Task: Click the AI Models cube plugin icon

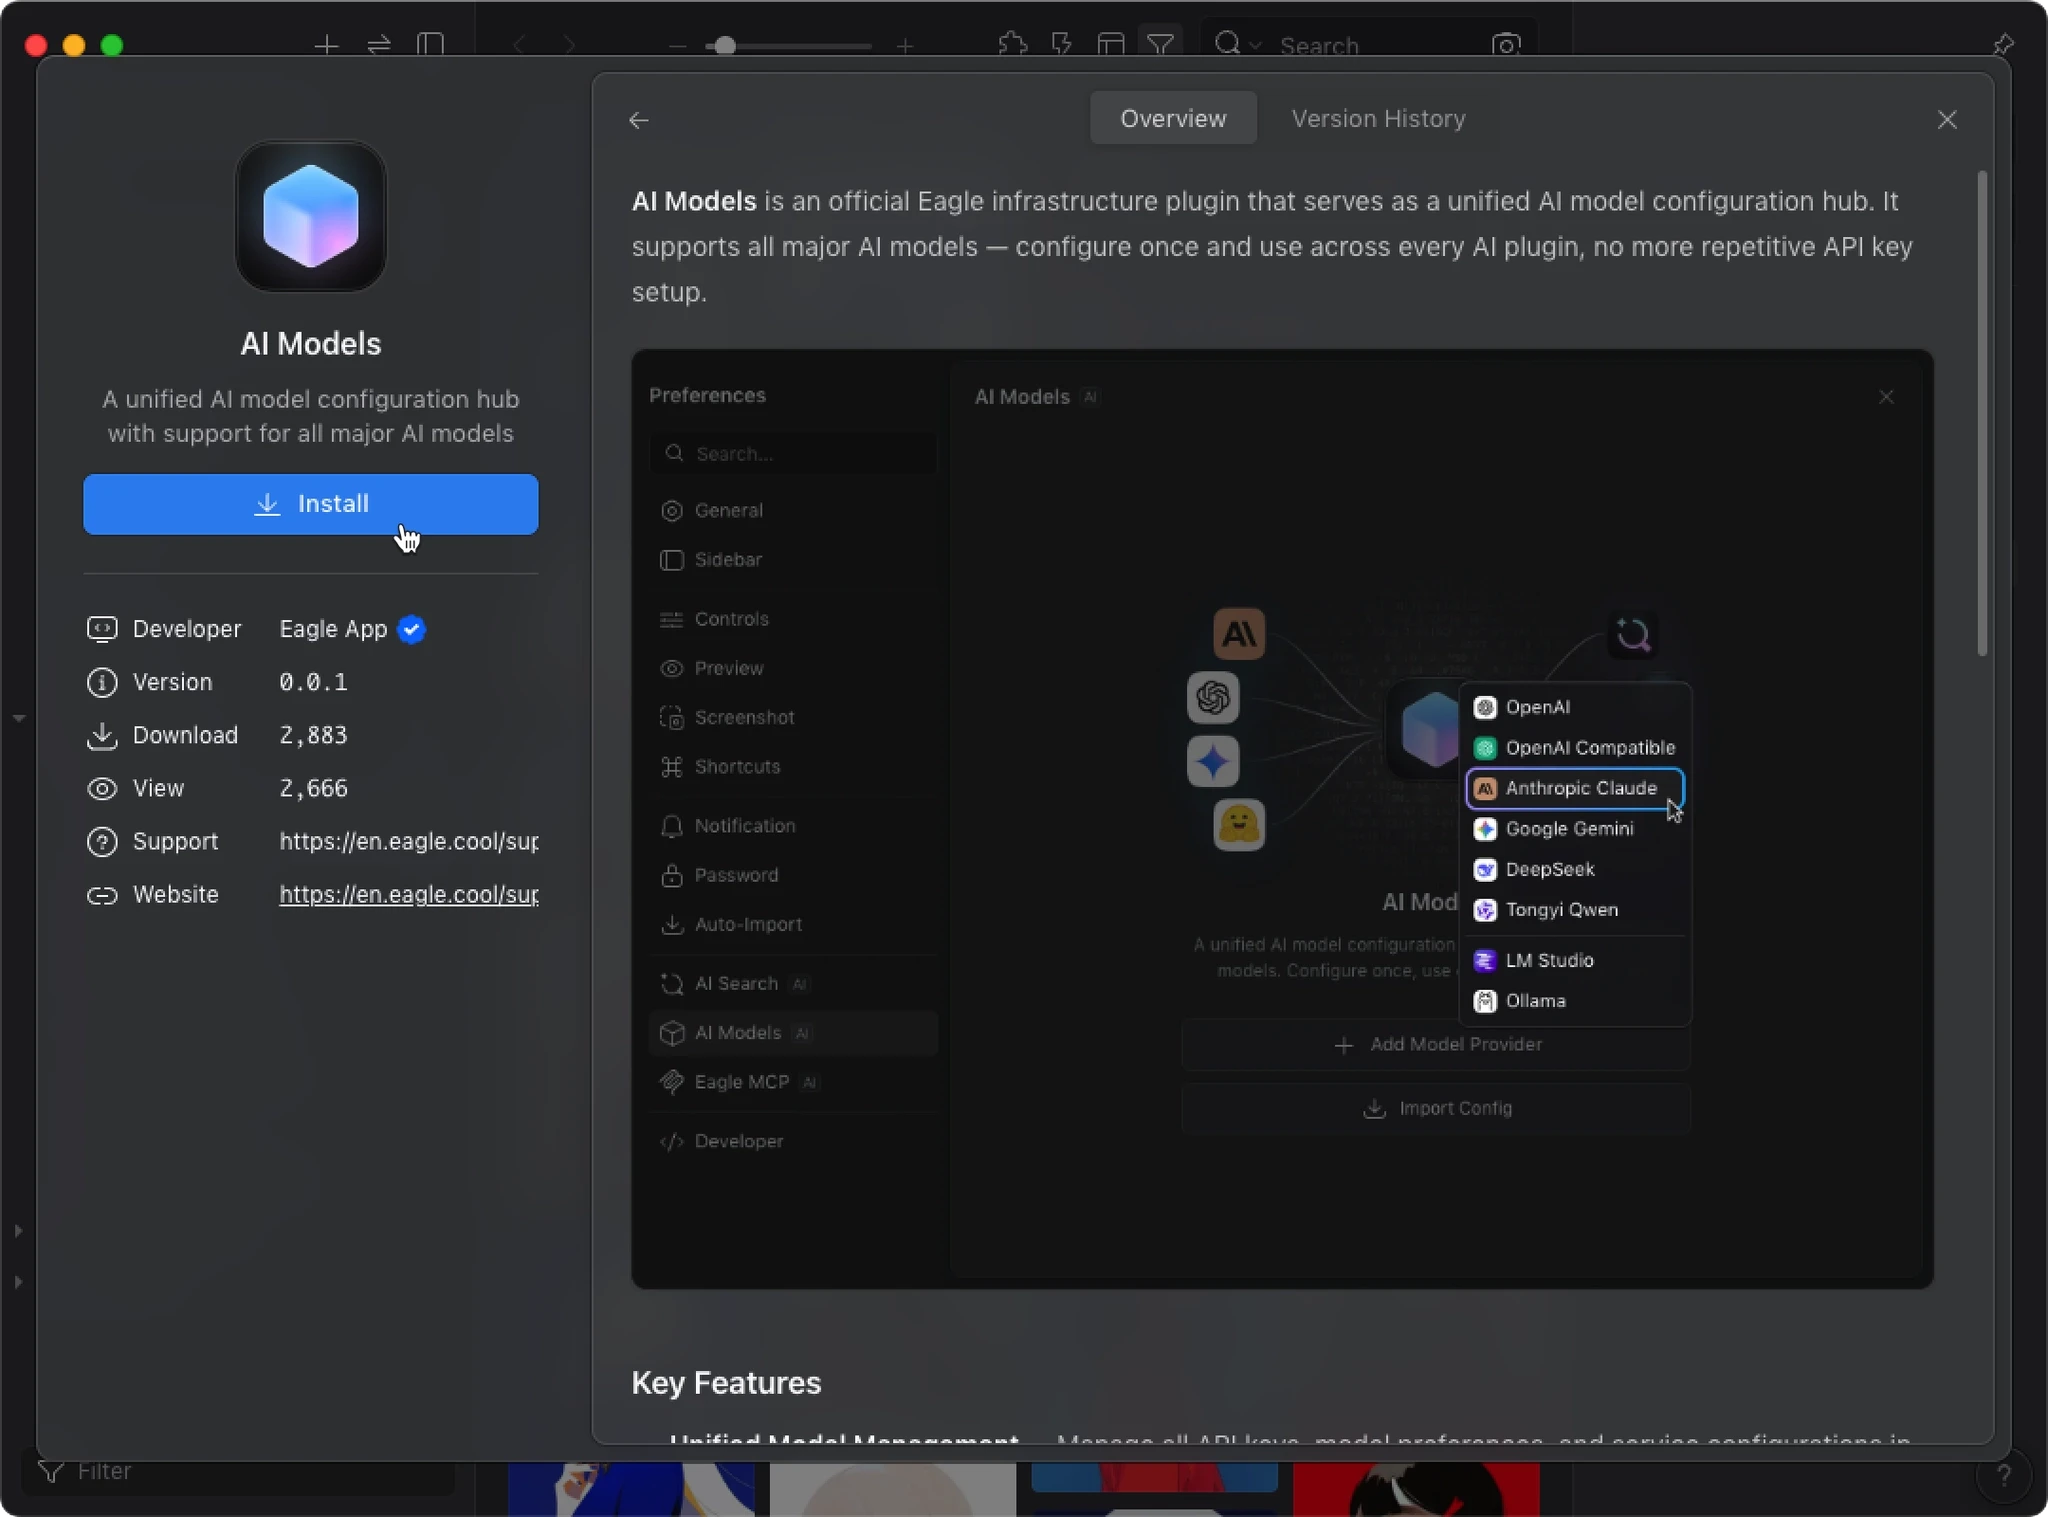Action: click(310, 217)
